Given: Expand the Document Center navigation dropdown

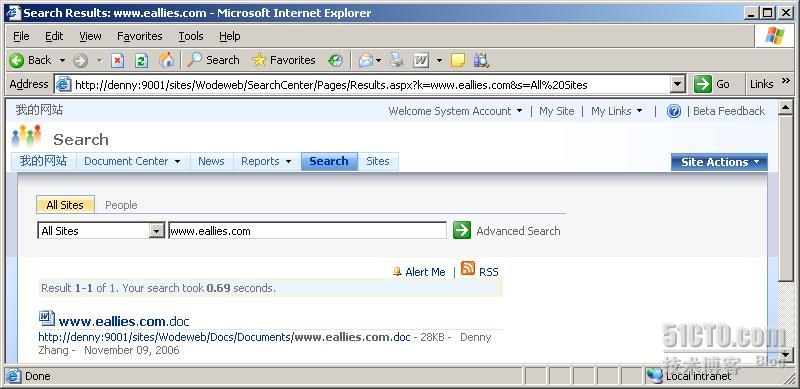Looking at the screenshot, I should click(x=178, y=161).
